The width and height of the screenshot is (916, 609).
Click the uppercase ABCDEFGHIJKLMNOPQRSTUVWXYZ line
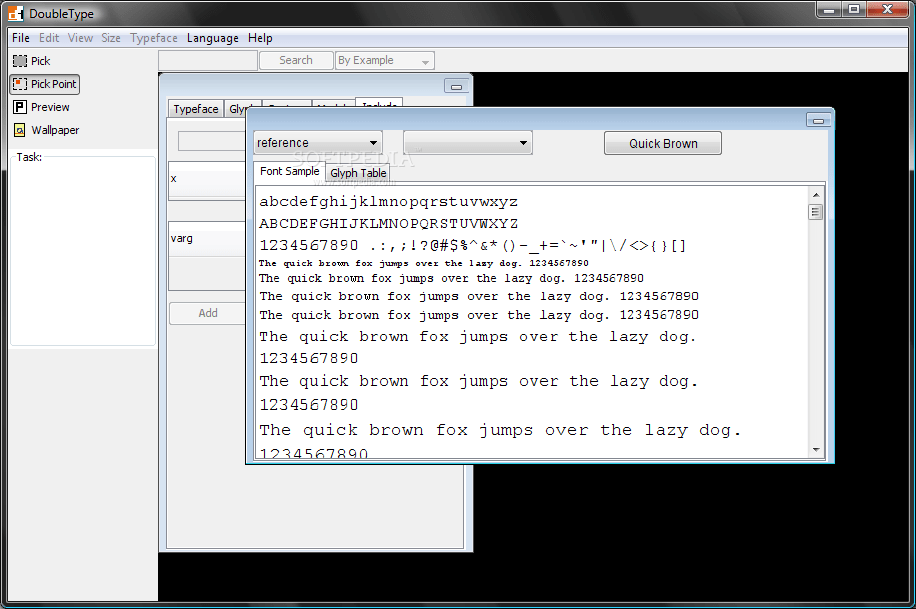pos(388,224)
